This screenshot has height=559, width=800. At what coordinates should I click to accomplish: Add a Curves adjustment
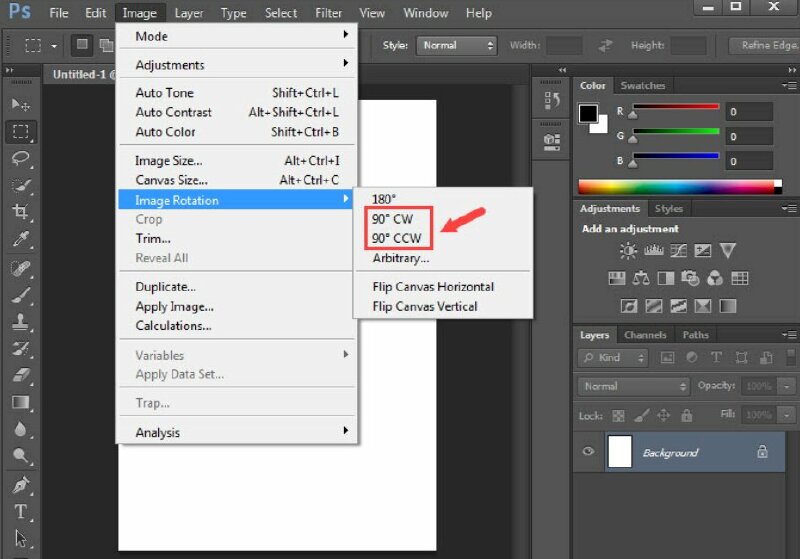pyautogui.click(x=678, y=250)
